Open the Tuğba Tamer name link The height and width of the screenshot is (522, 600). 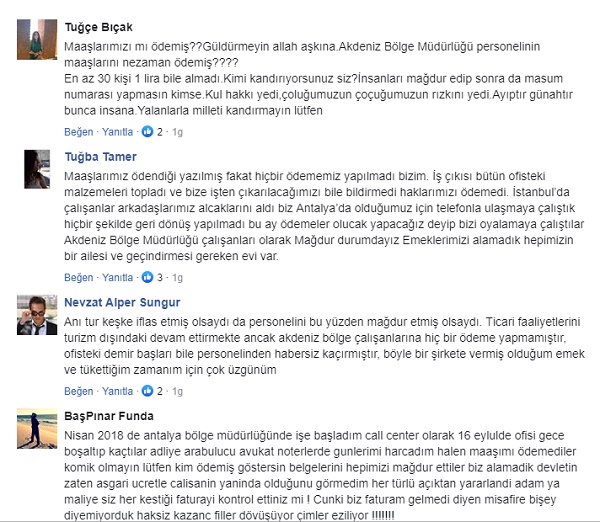[x=100, y=157]
